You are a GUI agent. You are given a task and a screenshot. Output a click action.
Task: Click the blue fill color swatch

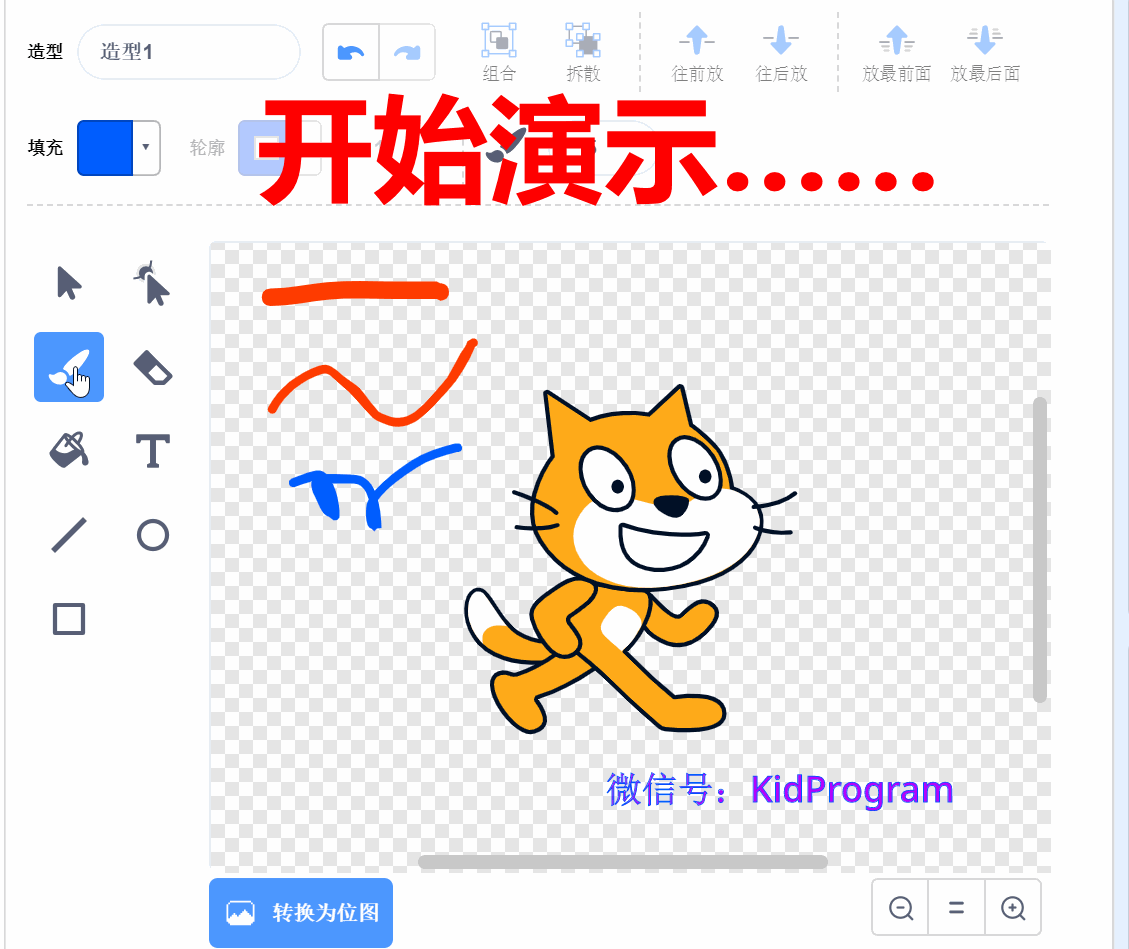pyautogui.click(x=105, y=148)
